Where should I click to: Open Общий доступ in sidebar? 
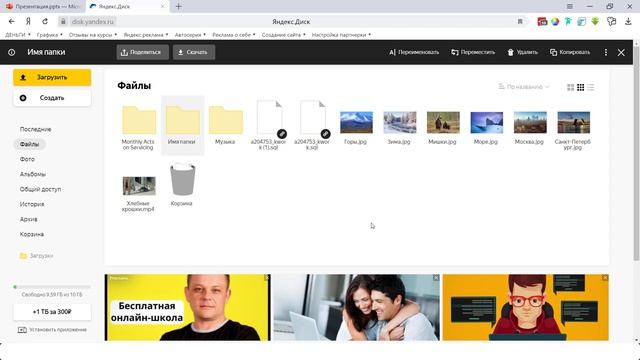(40, 189)
